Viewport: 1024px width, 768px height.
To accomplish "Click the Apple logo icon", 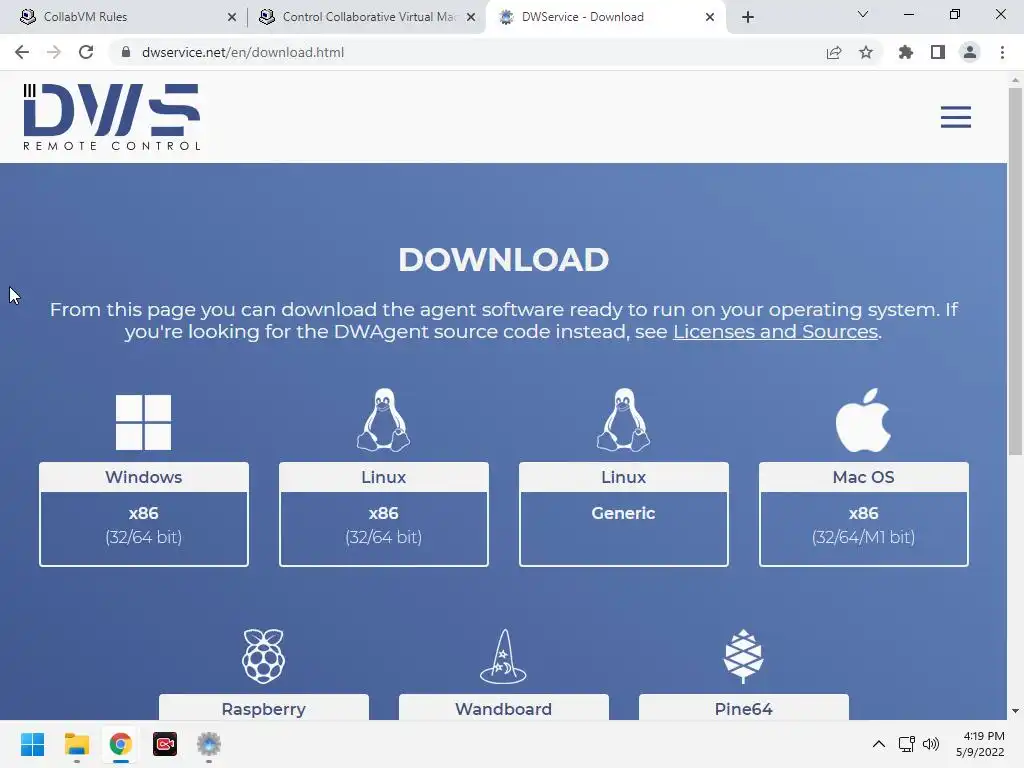I will click(863, 420).
